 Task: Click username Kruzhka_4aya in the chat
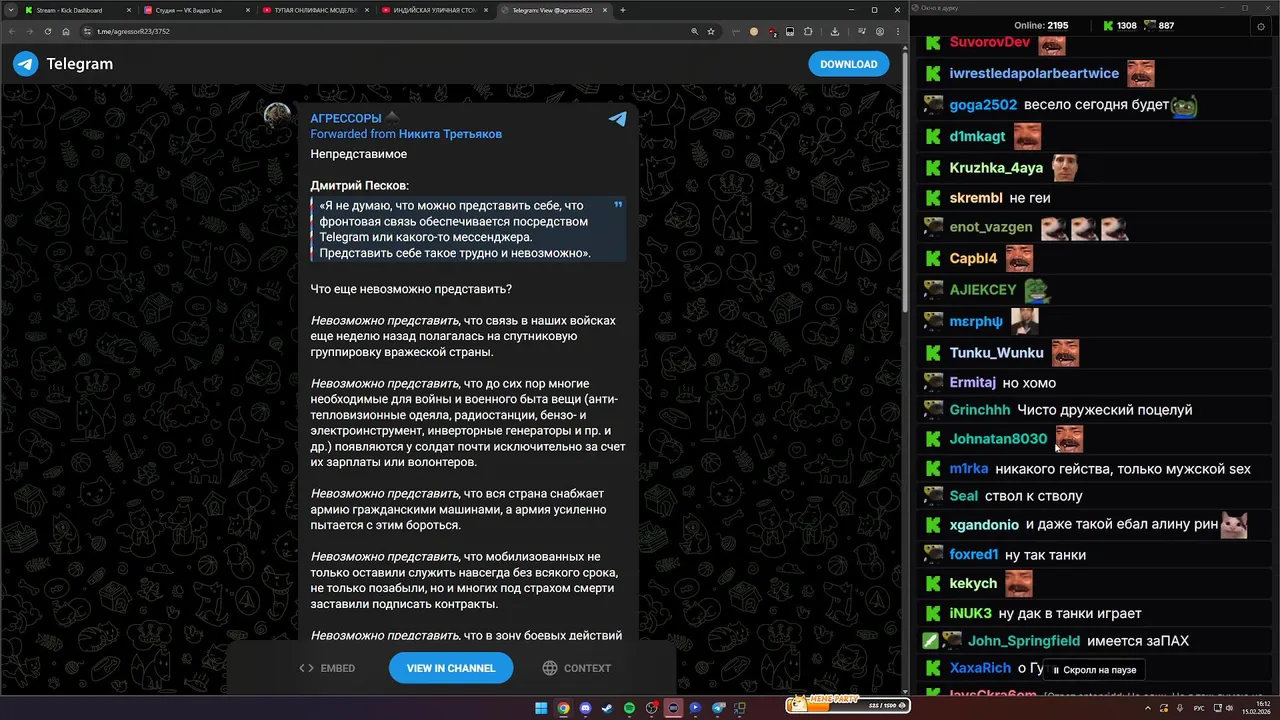click(x=996, y=168)
